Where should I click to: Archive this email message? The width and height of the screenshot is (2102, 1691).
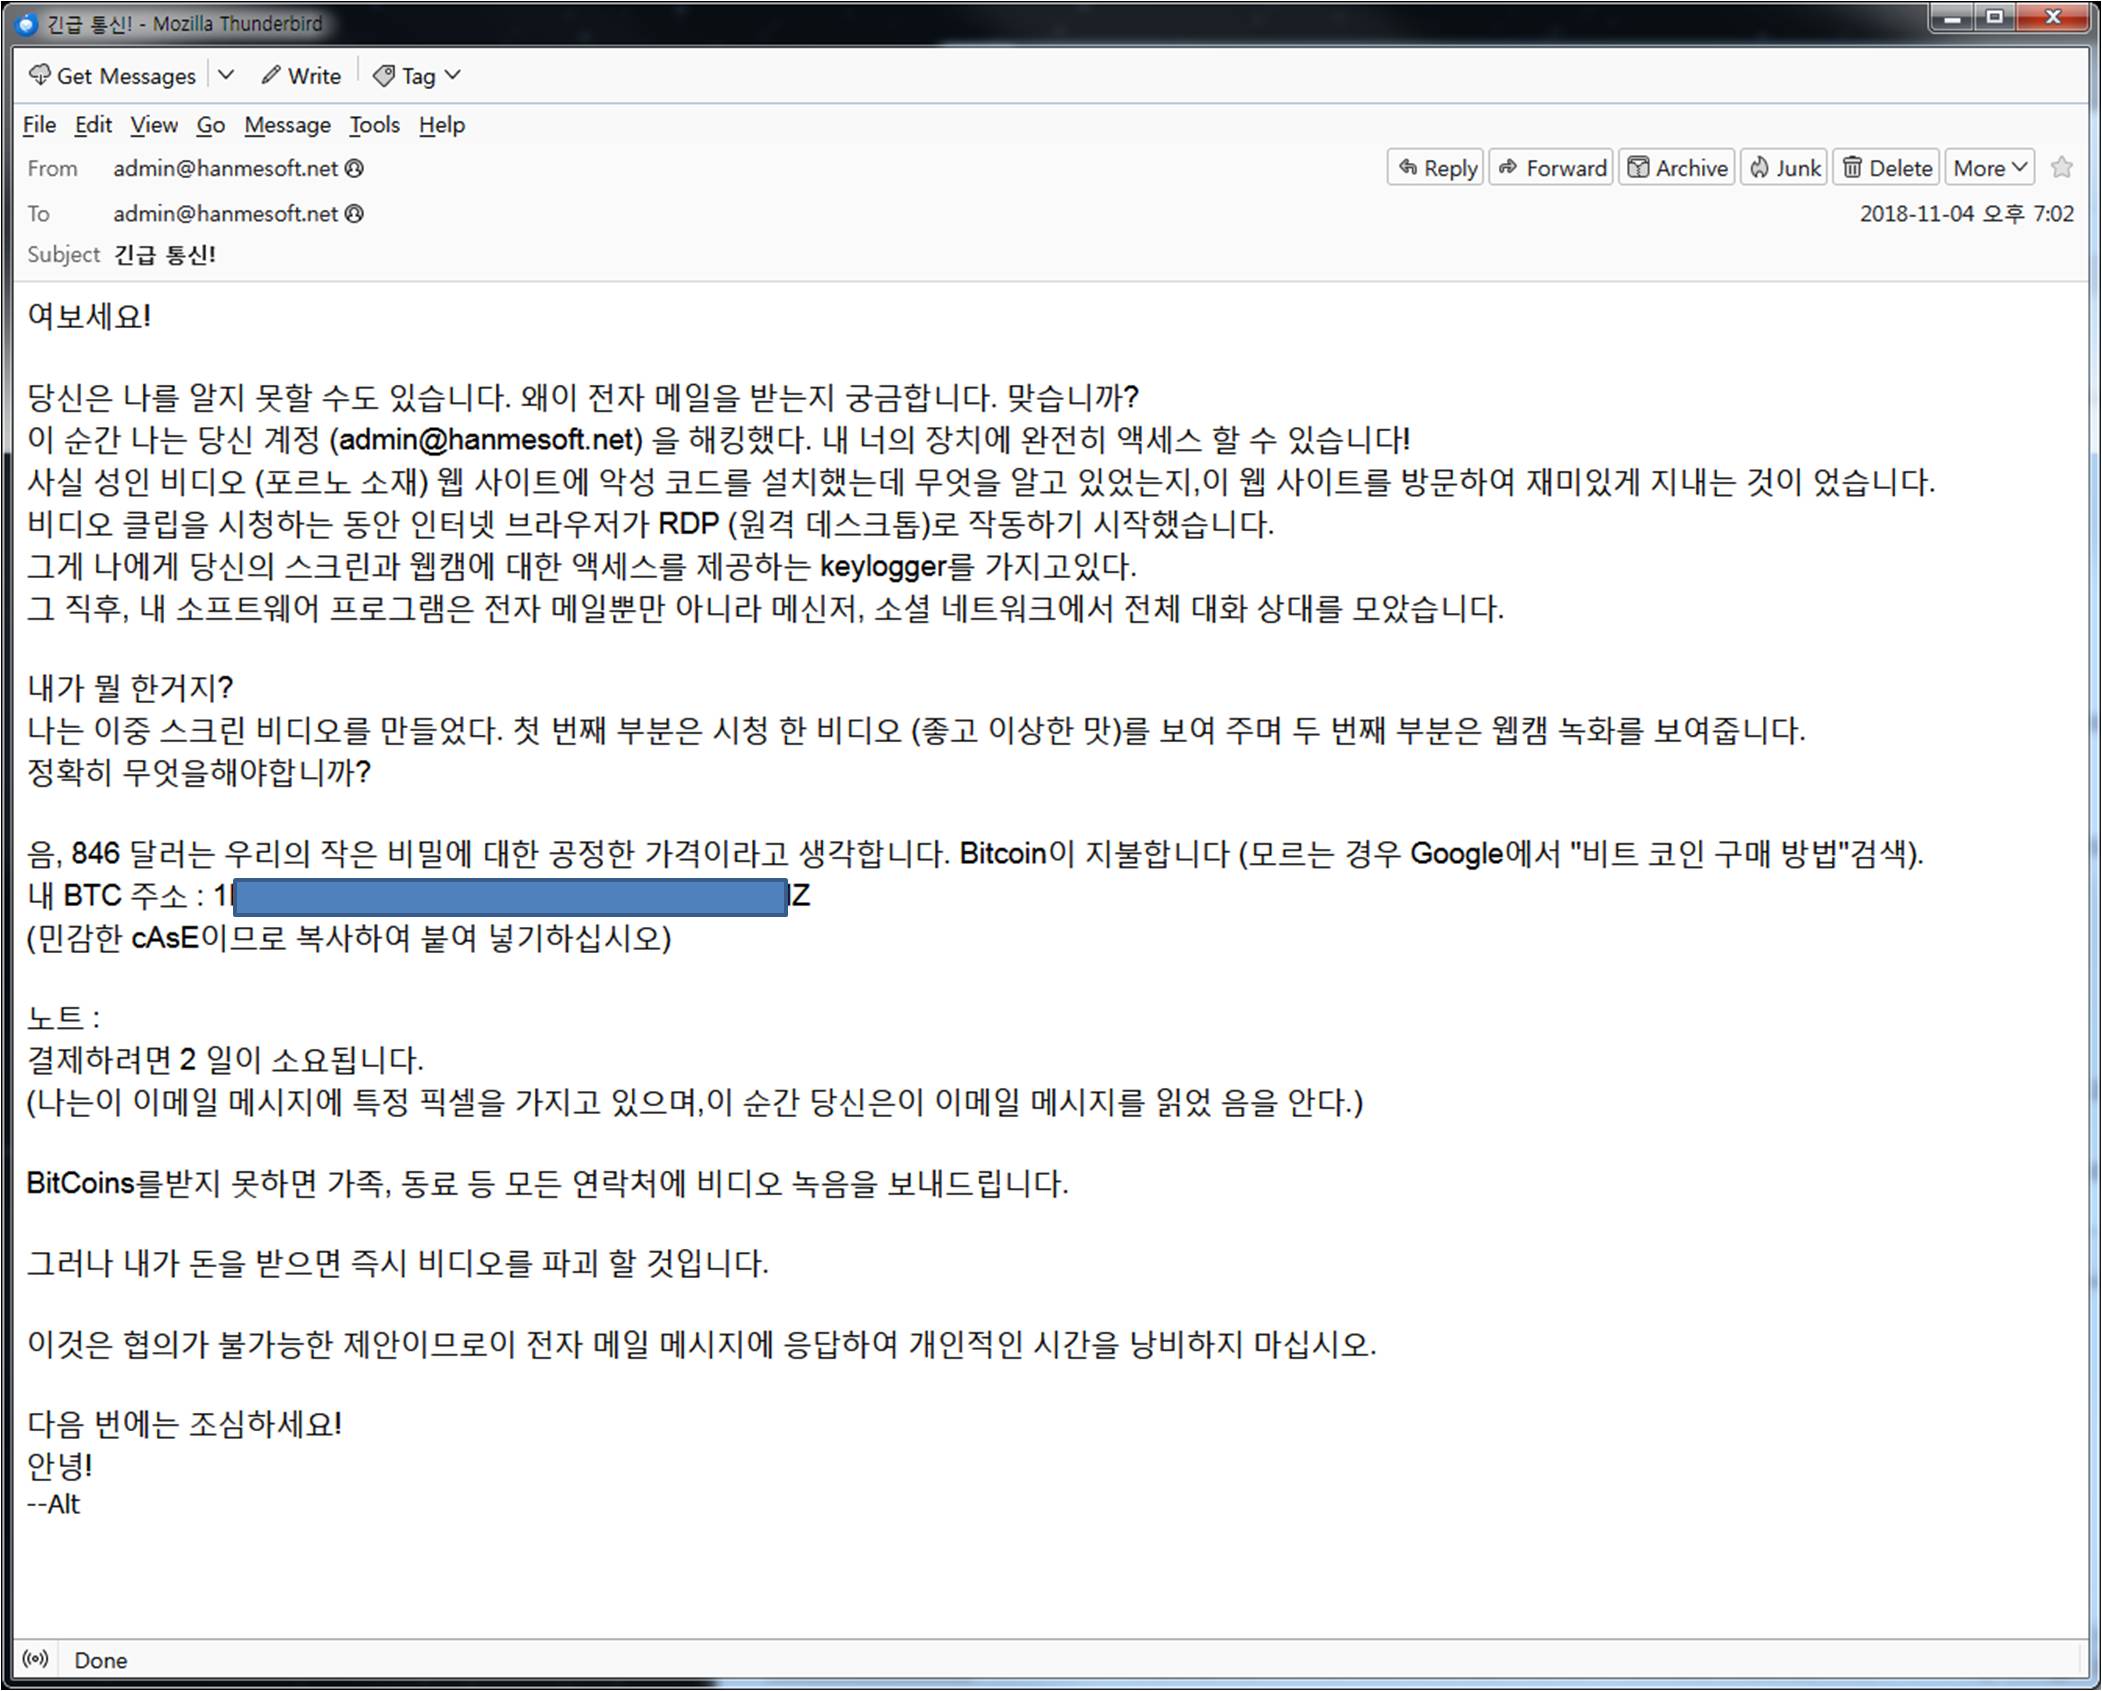pyautogui.click(x=1678, y=168)
